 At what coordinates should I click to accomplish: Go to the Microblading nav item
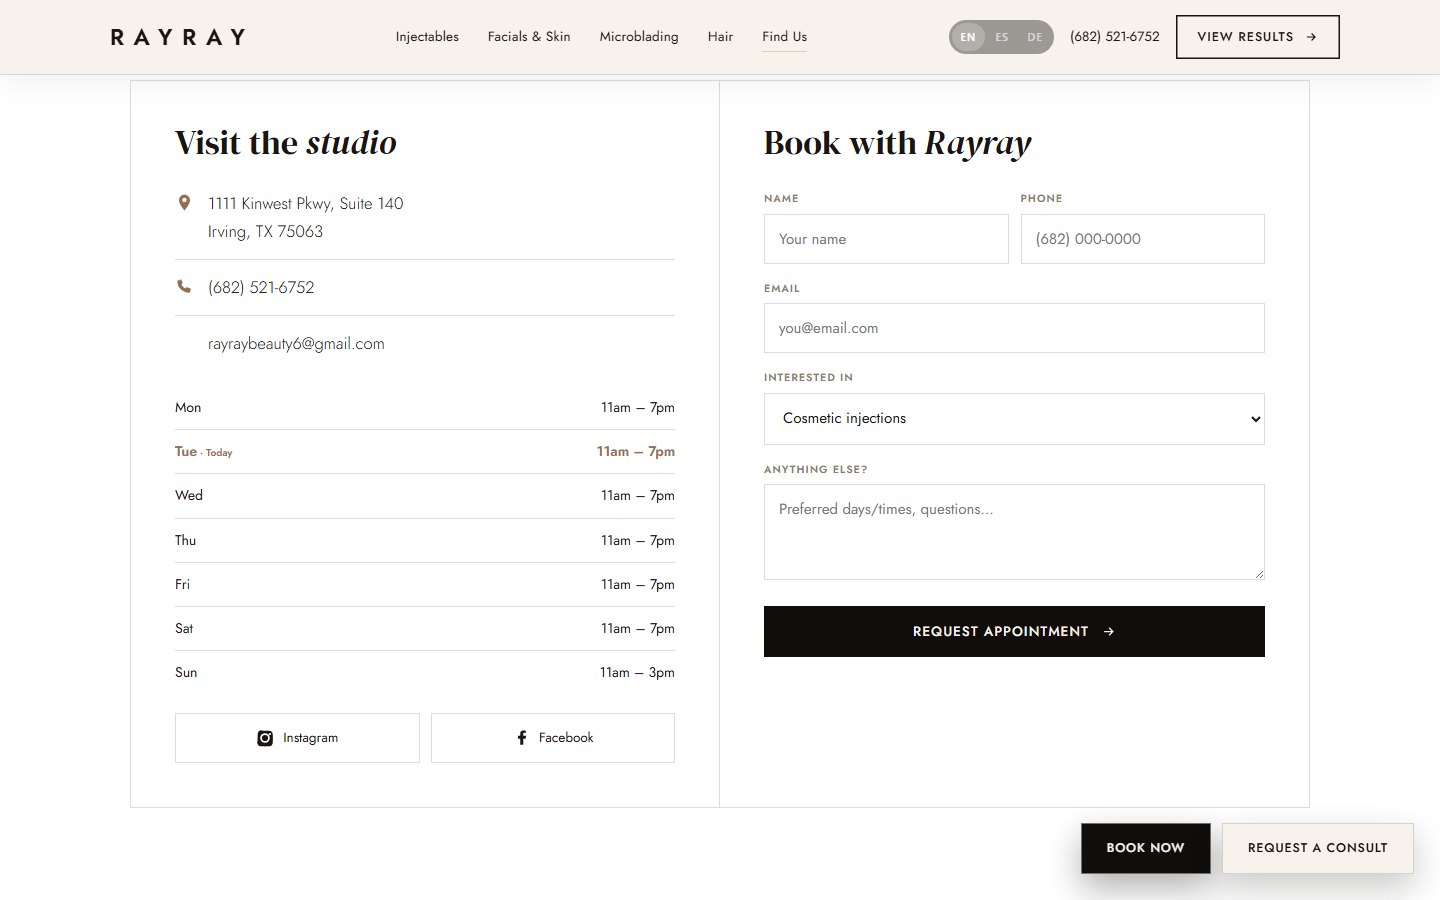[x=639, y=37]
